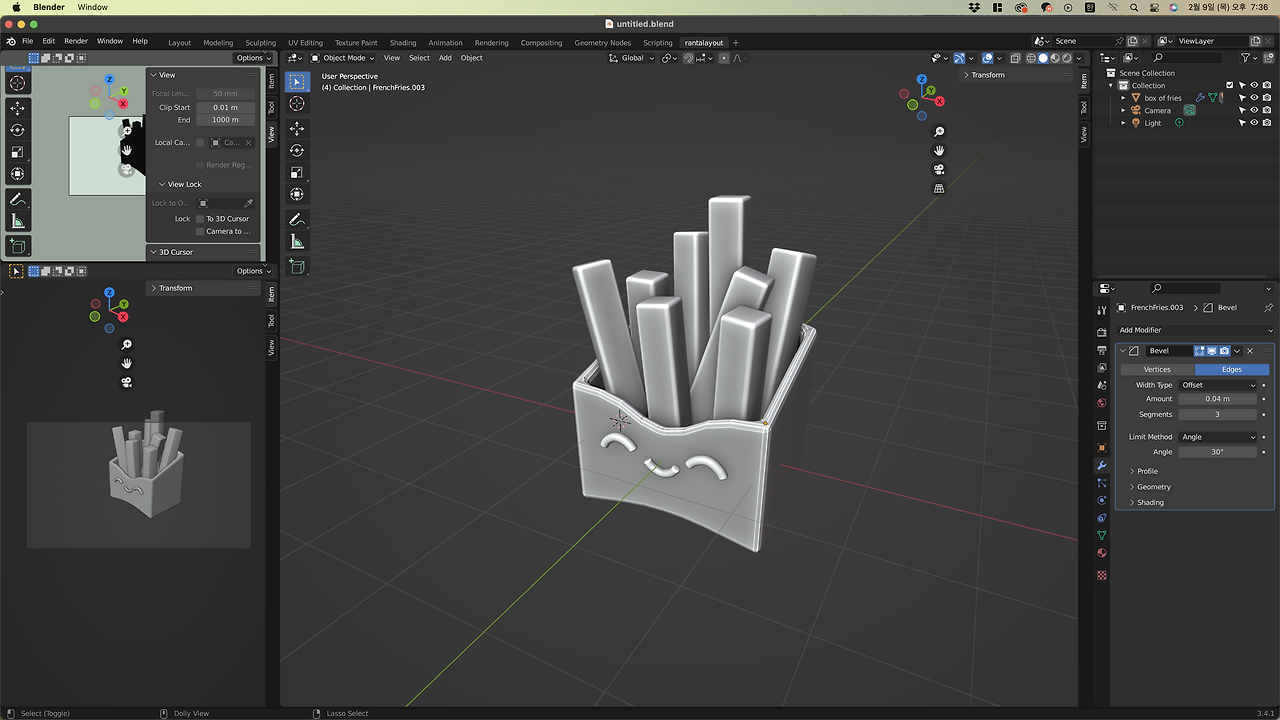Choose the Move tool in main viewport
This screenshot has width=1280, height=720.
(297, 129)
